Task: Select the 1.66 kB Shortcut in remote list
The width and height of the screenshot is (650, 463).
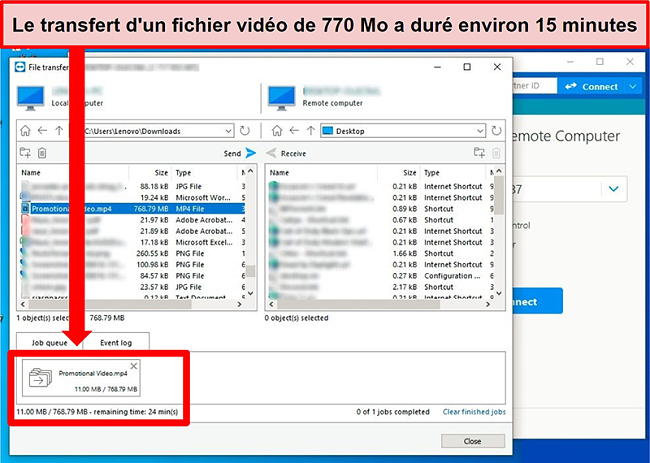Action: click(381, 253)
